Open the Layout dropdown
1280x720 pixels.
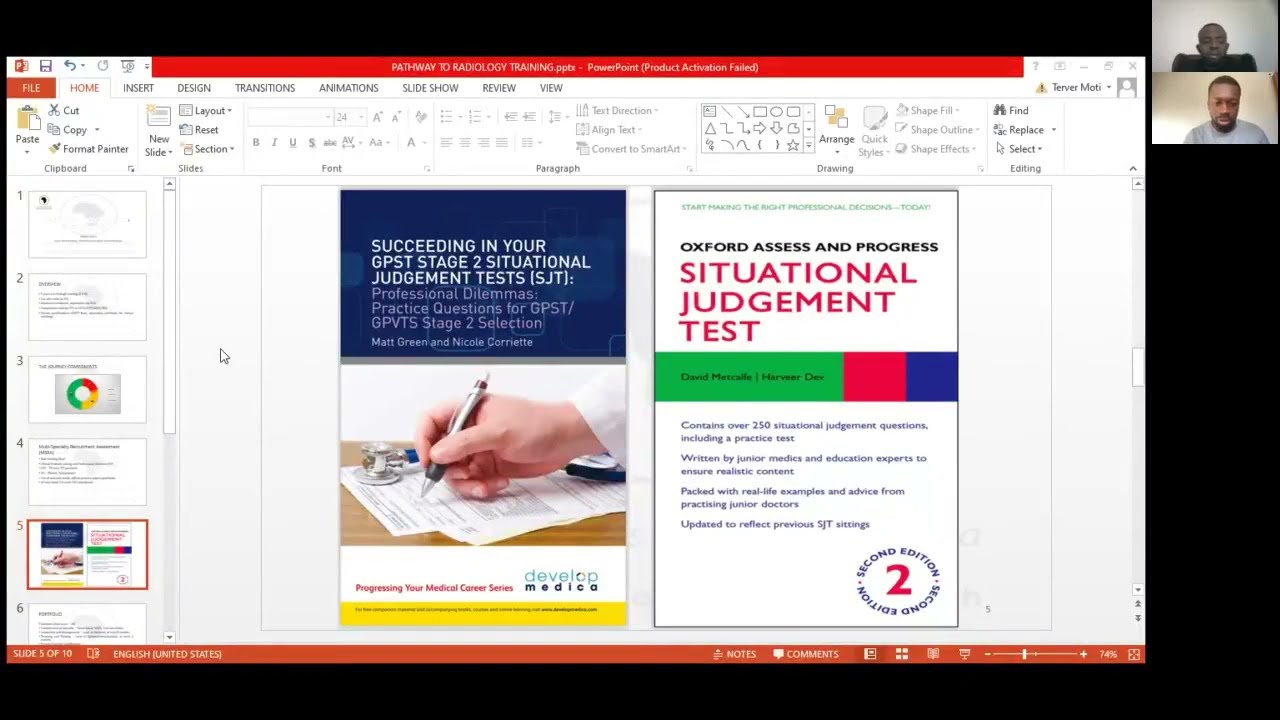tap(206, 111)
